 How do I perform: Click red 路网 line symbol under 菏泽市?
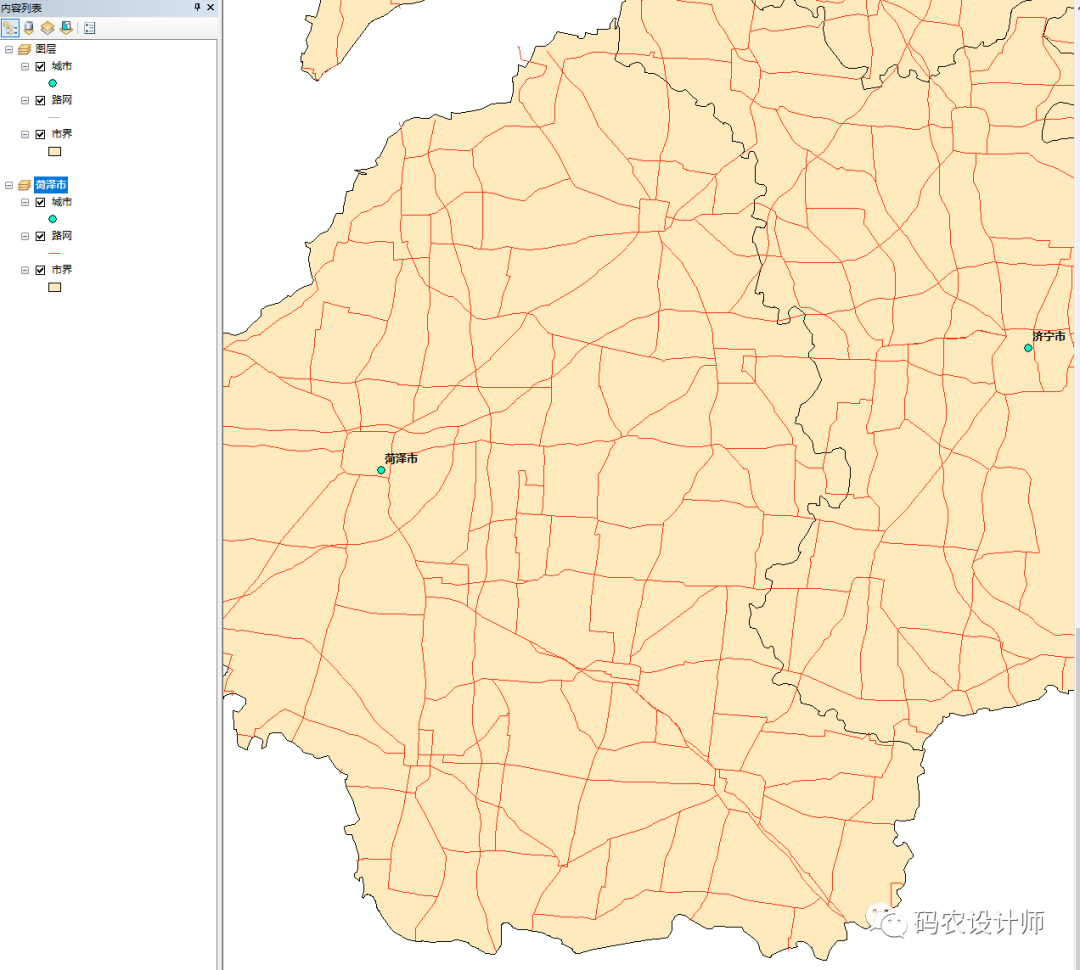coord(54,253)
